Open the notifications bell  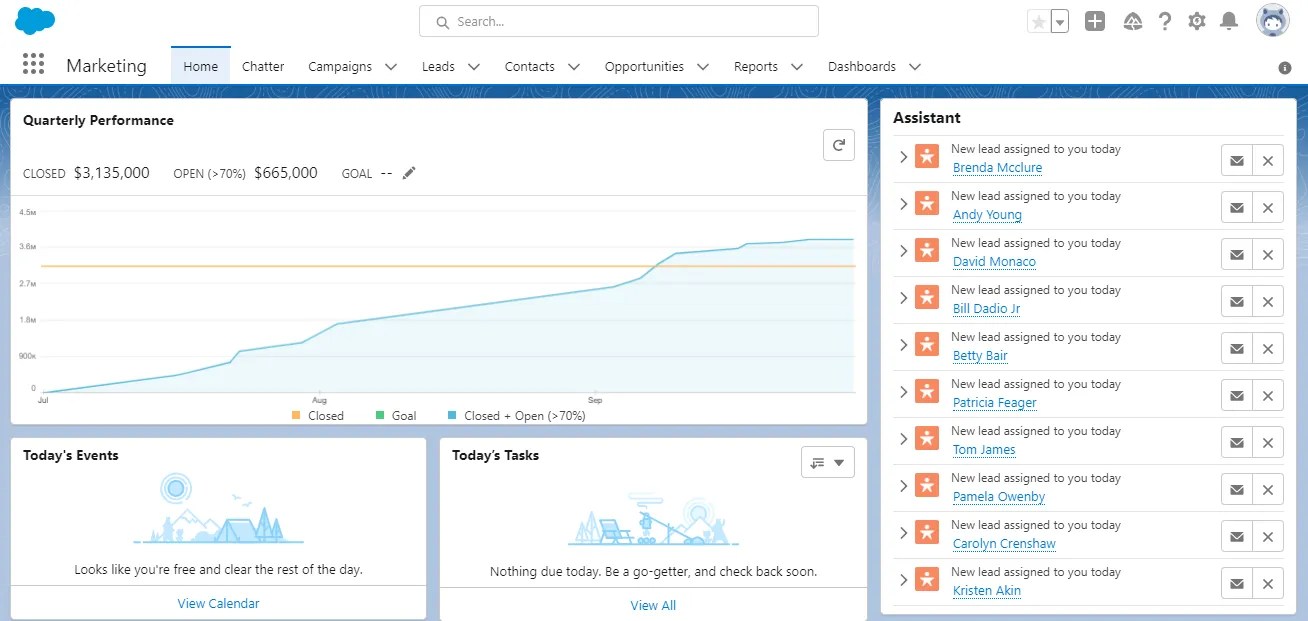coord(1228,20)
